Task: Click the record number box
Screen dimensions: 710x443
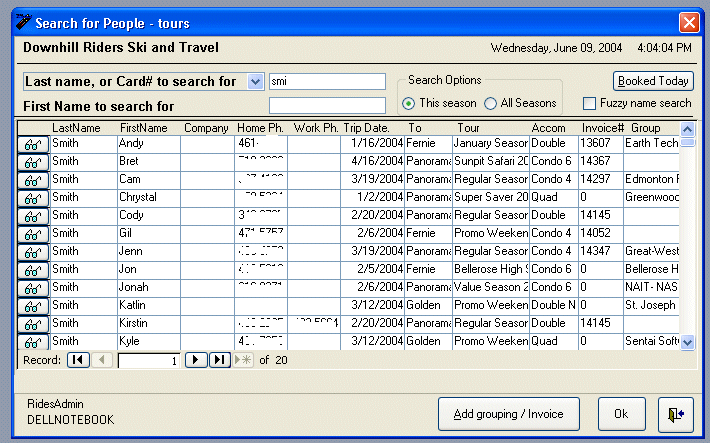Action: pyautogui.click(x=149, y=361)
